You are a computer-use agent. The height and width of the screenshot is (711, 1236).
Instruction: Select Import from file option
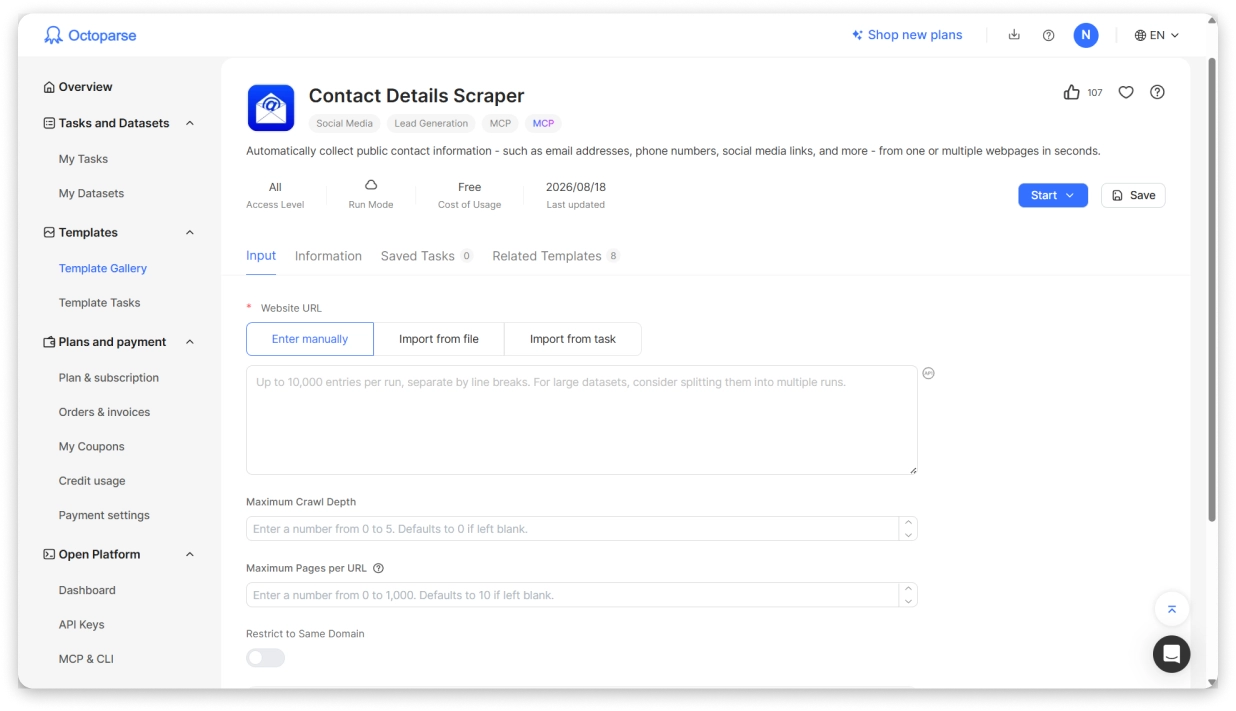439,339
